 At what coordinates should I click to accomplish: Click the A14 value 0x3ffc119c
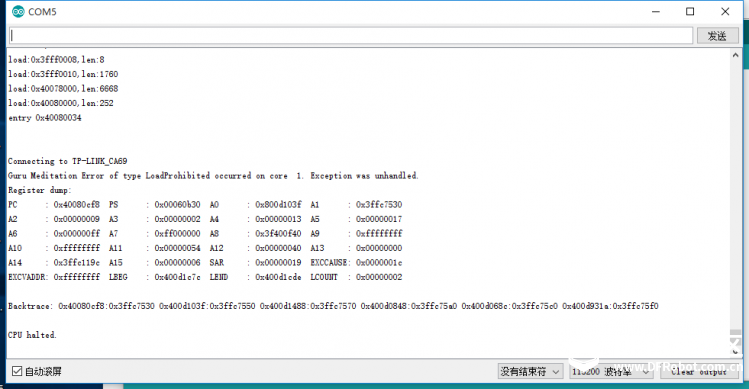click(x=77, y=263)
